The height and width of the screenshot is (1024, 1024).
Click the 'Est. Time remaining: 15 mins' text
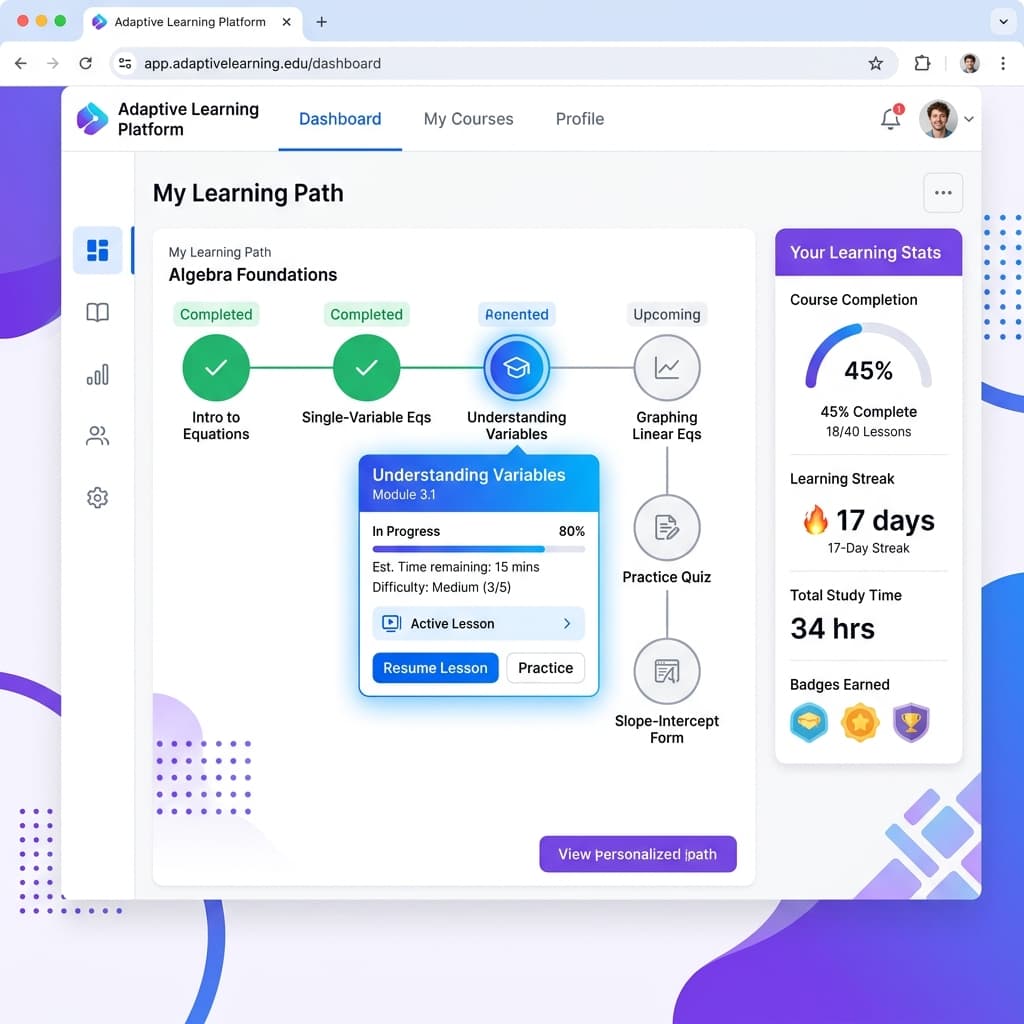[x=456, y=567]
